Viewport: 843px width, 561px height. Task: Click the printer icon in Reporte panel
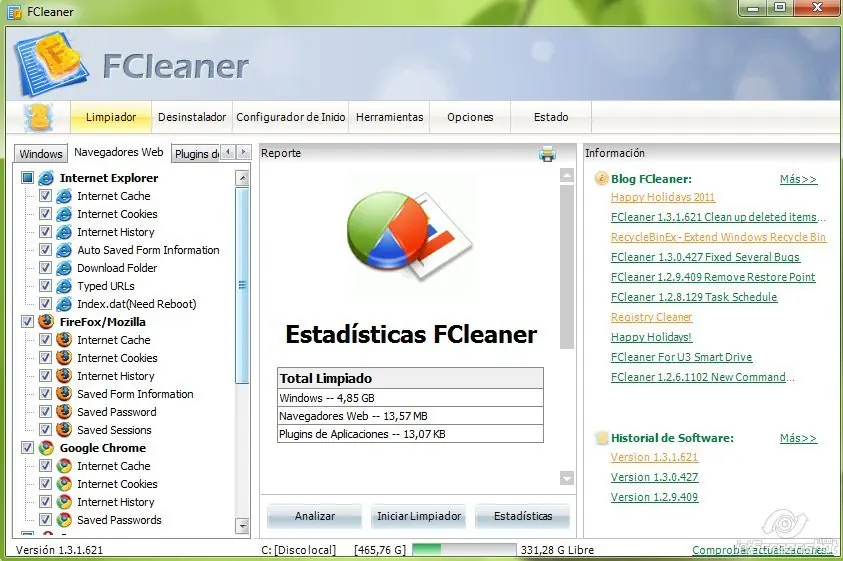[547, 154]
